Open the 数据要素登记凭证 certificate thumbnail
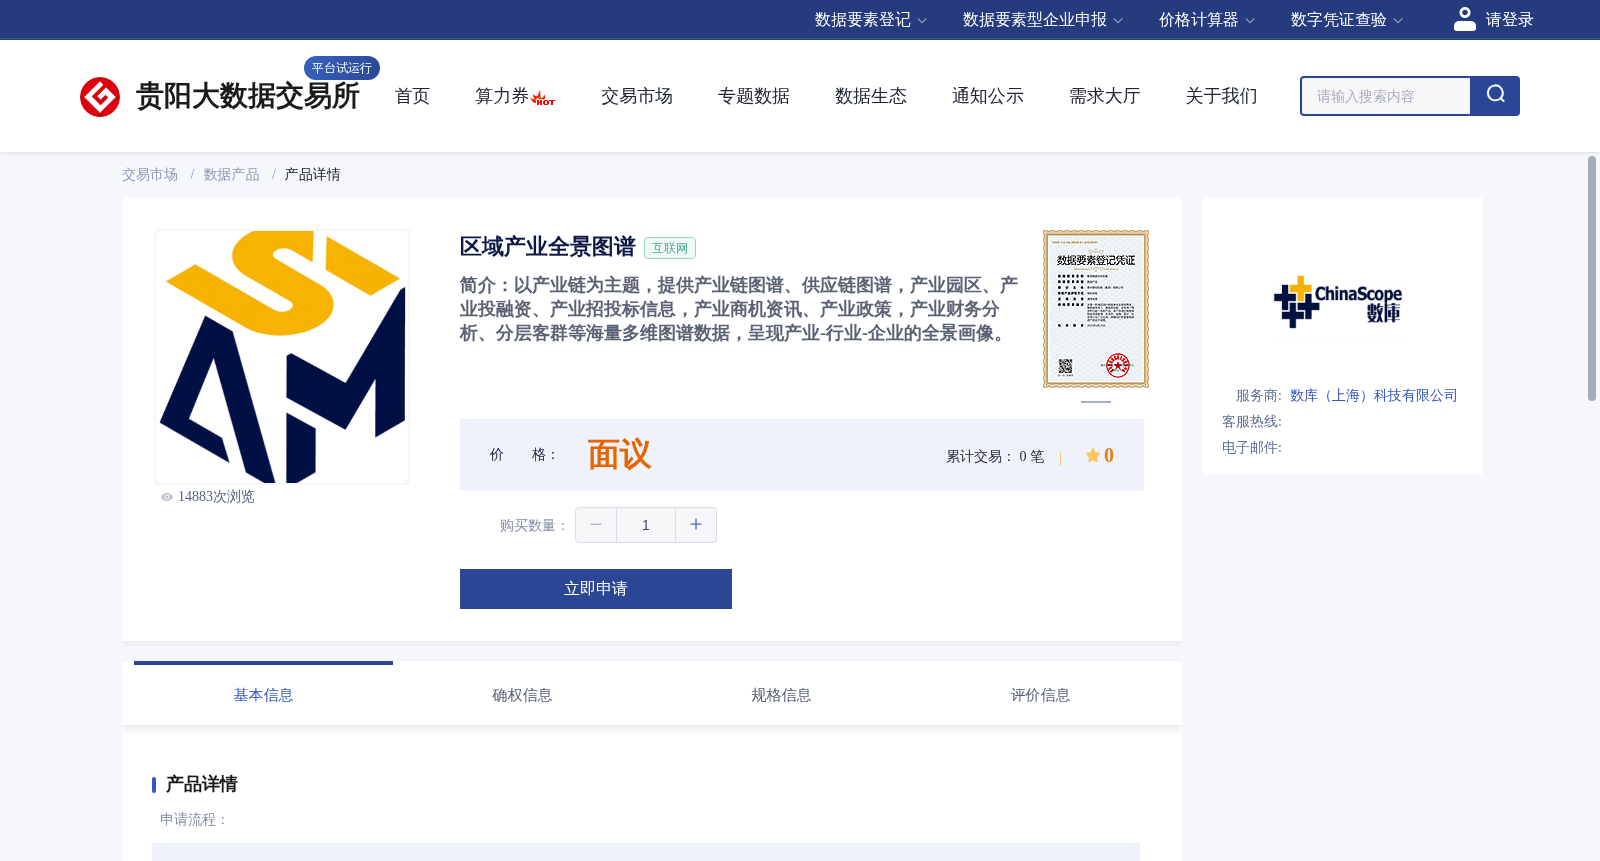This screenshot has height=861, width=1600. [x=1096, y=309]
